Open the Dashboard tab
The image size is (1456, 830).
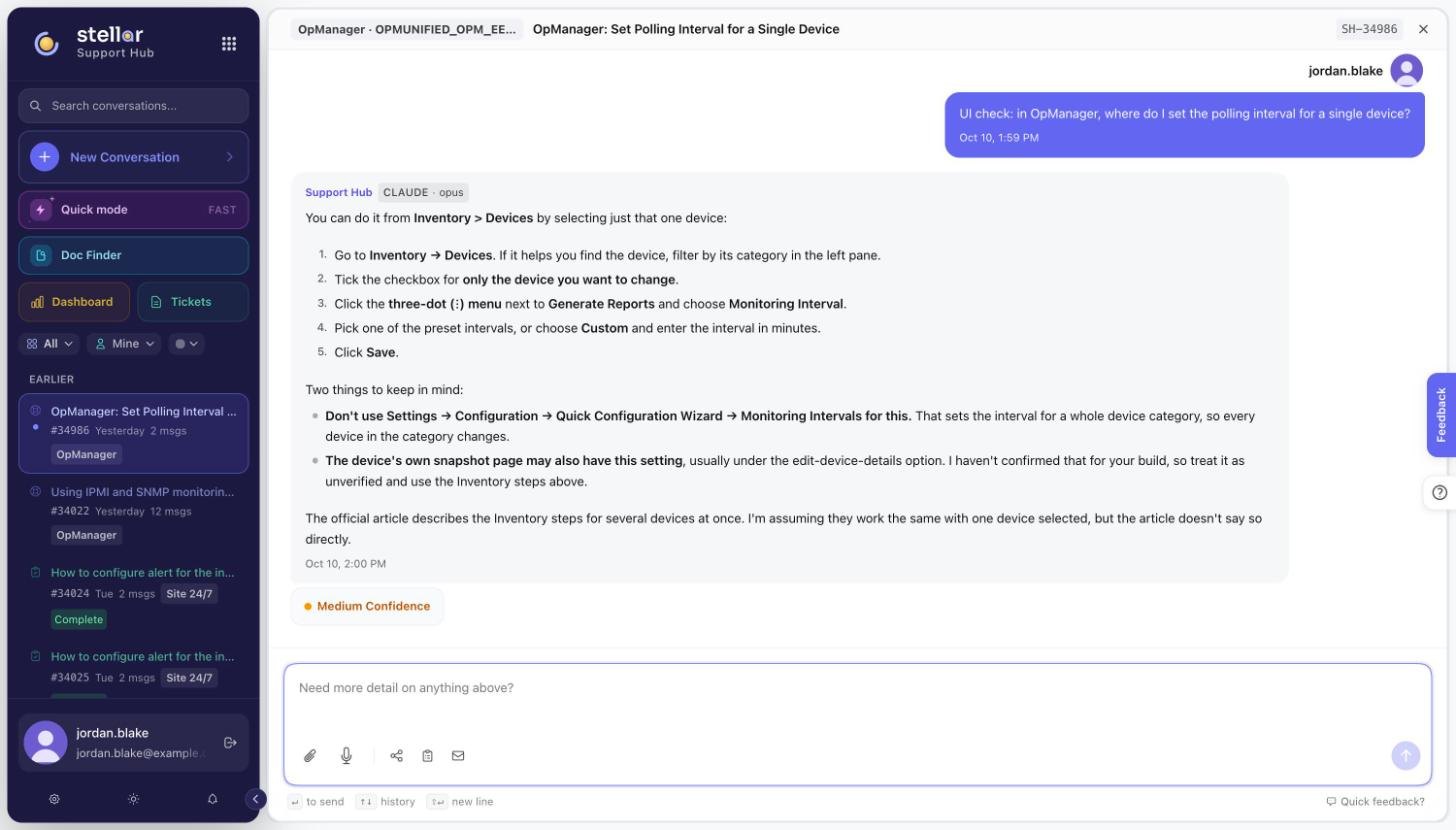point(74,302)
